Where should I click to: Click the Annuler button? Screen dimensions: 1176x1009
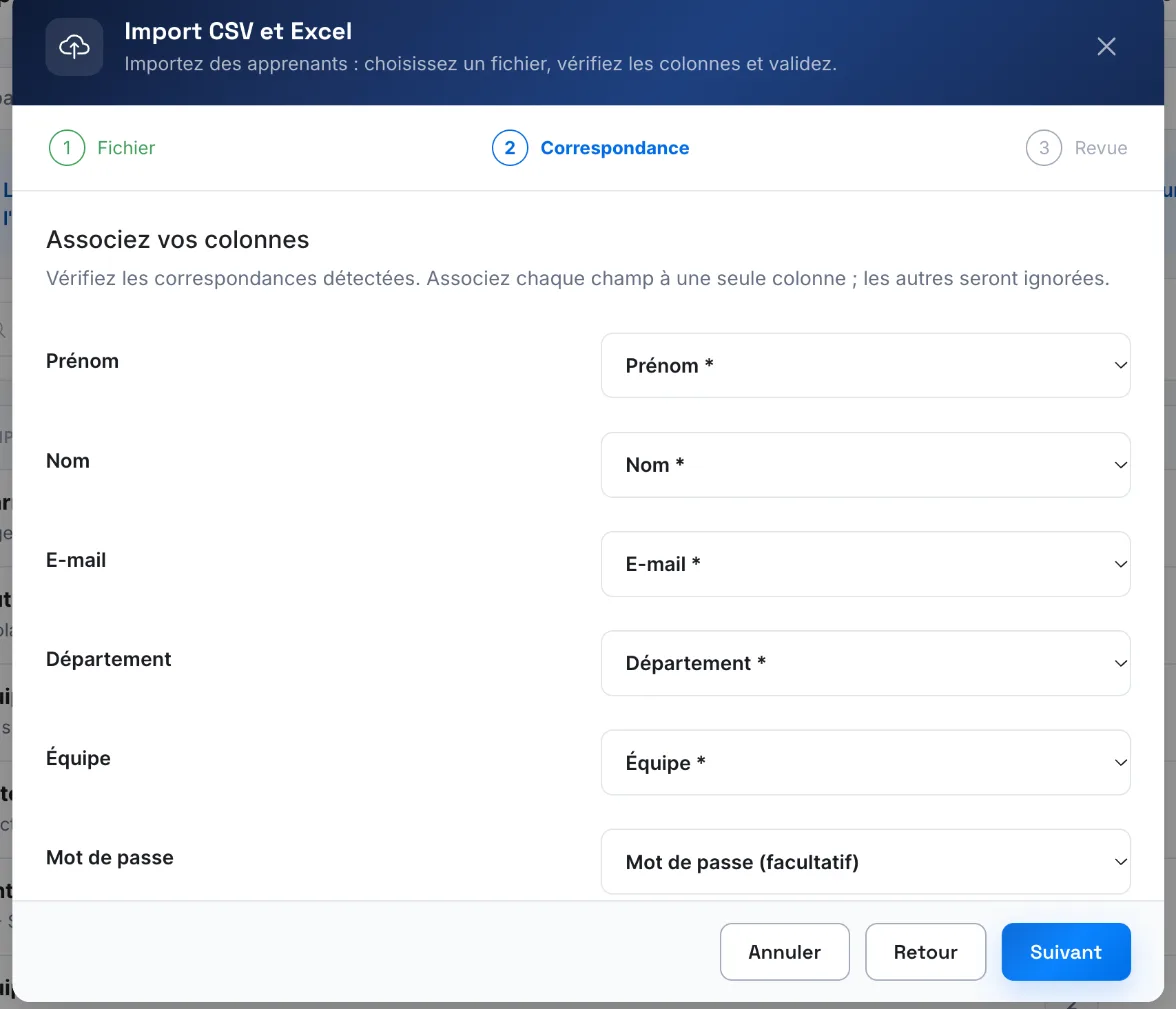click(x=784, y=952)
